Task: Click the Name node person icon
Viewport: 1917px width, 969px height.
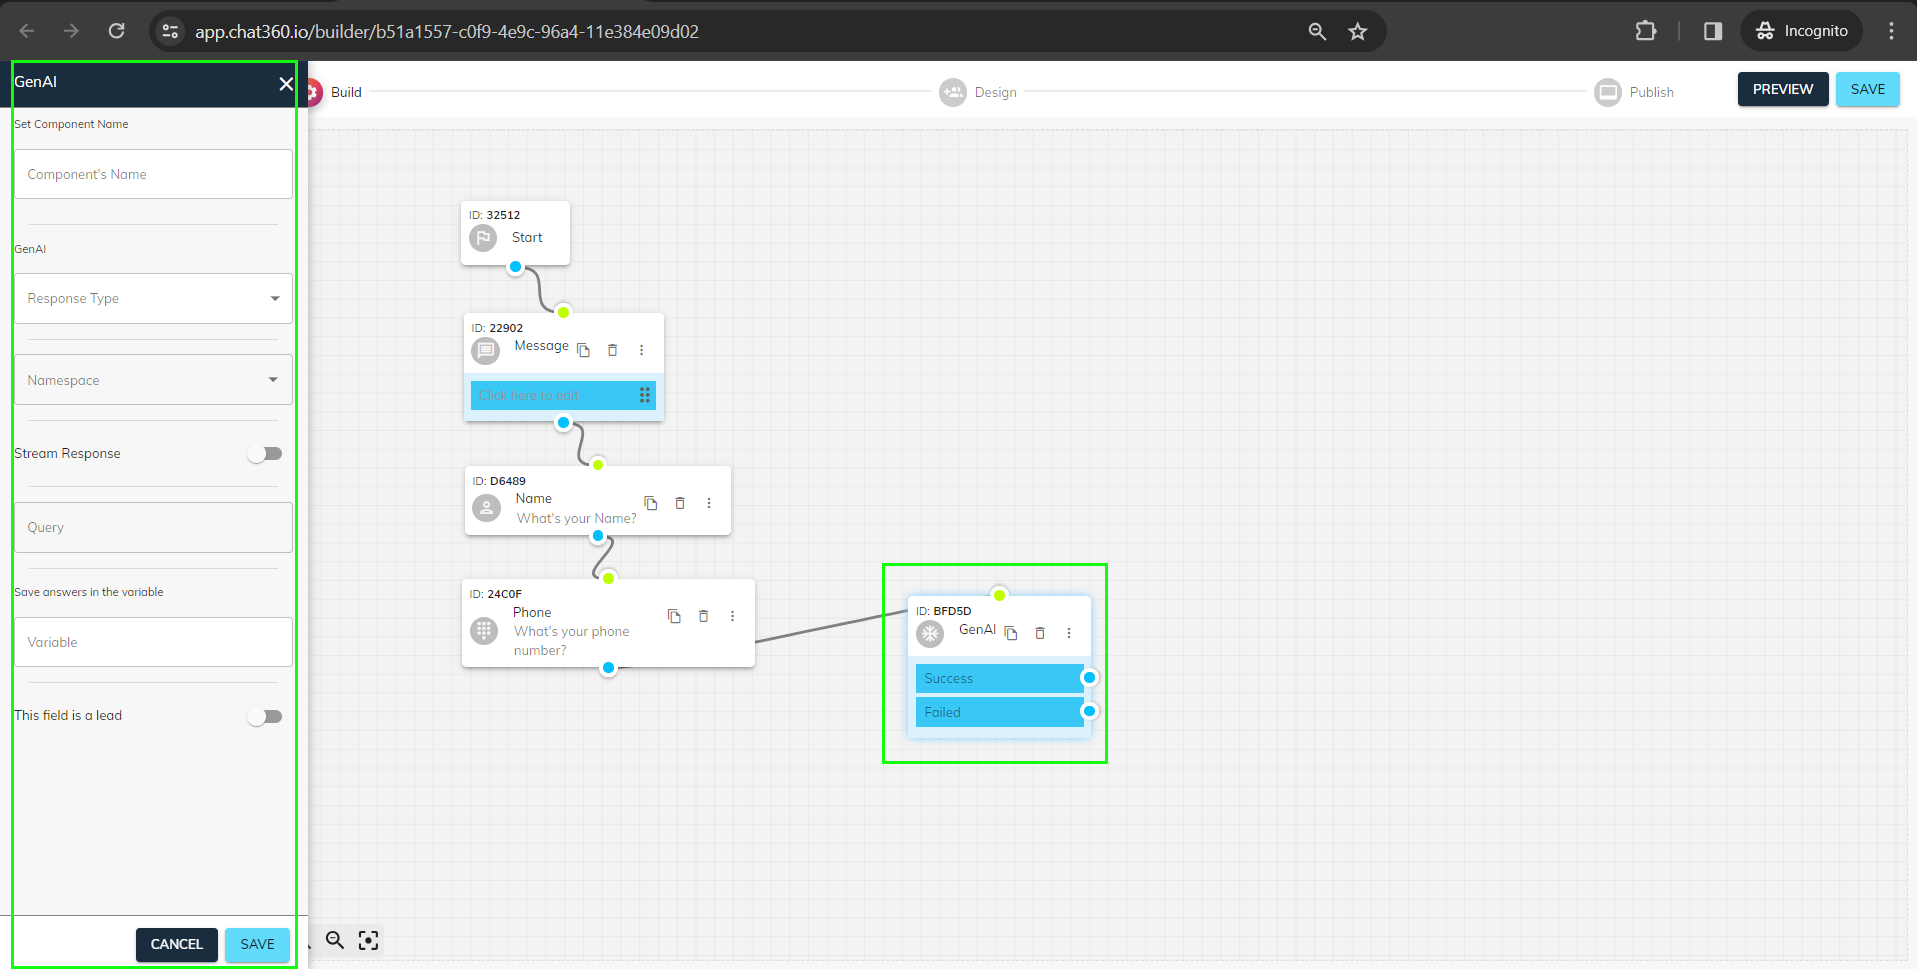Action: 486,508
